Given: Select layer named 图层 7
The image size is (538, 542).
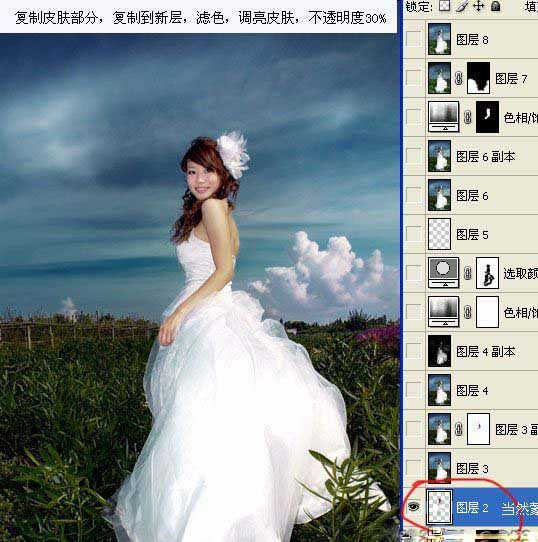Looking at the screenshot, I should (x=511, y=79).
